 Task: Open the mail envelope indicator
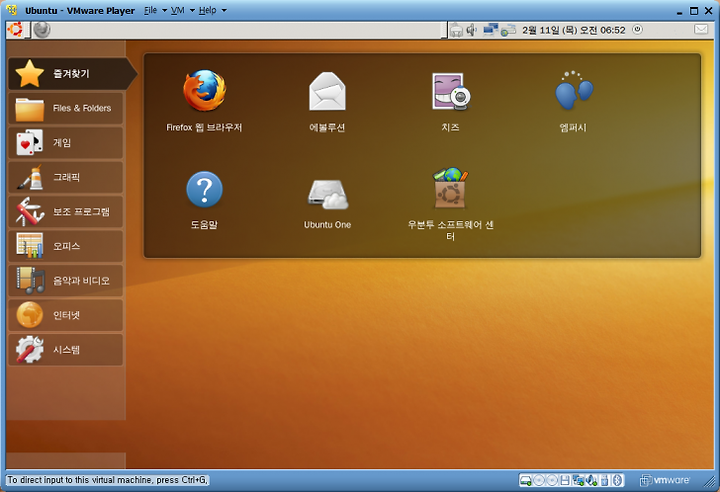(701, 30)
